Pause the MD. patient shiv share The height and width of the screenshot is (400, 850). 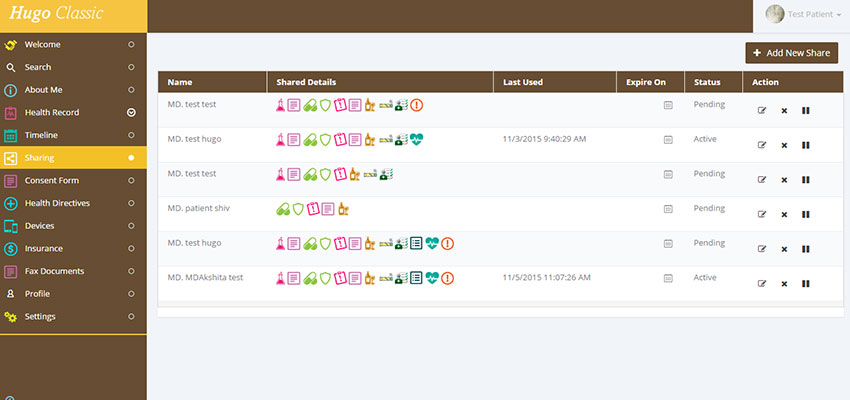(x=806, y=215)
